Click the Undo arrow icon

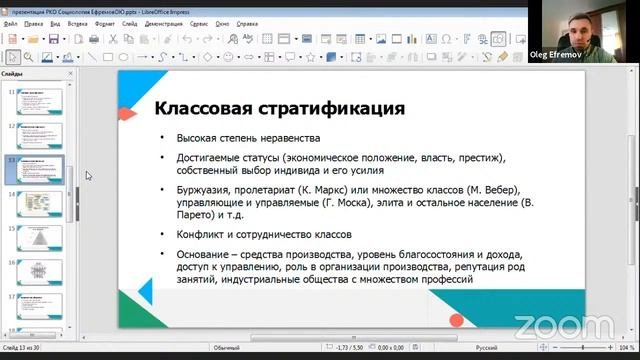187,39
